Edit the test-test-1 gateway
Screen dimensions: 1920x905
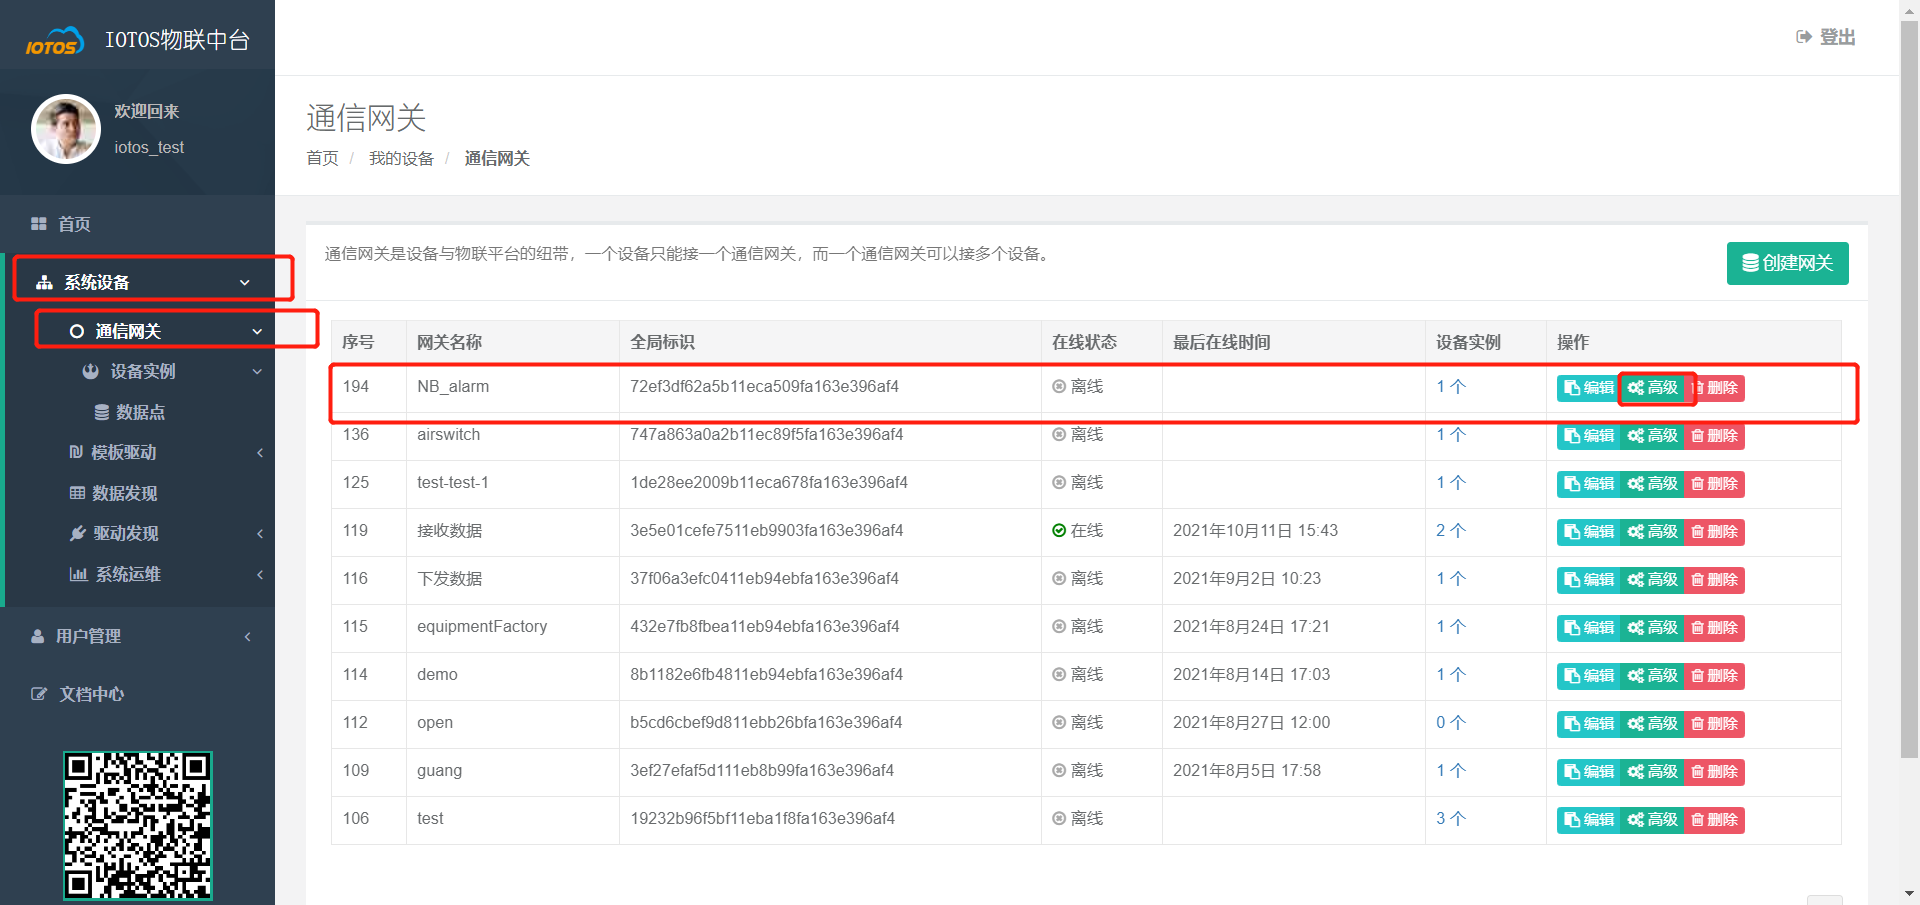1588,484
